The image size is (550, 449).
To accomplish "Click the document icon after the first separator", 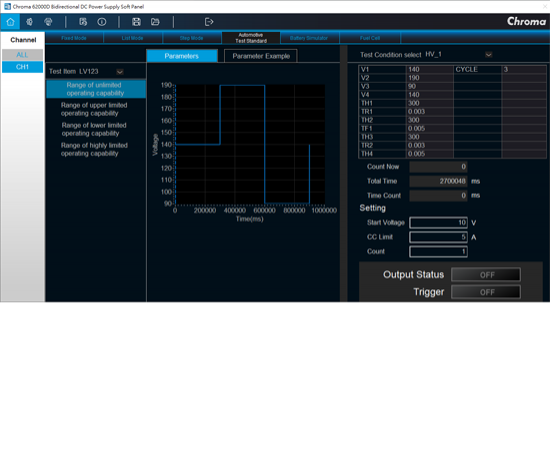I will (83, 22).
